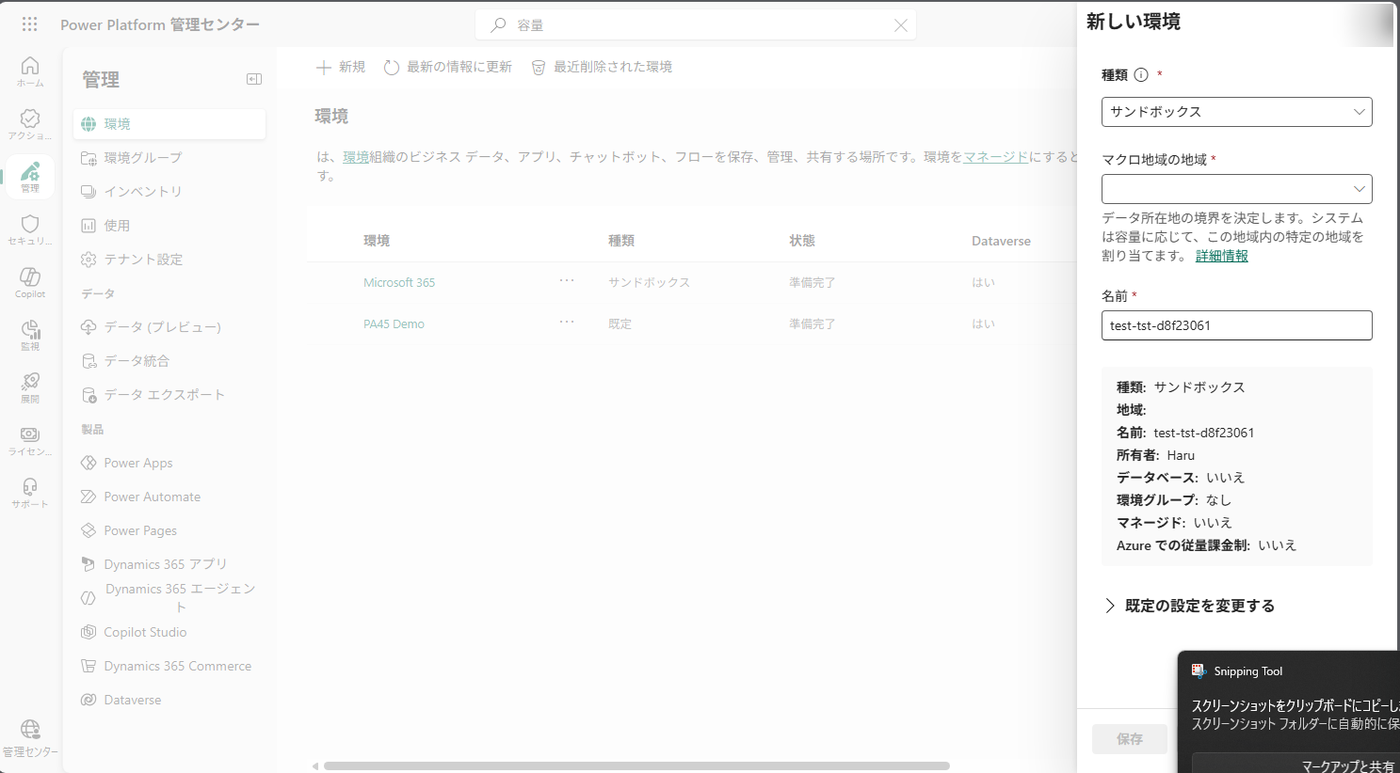Open 環境 in the navigation
The width and height of the screenshot is (1400, 773).
(x=169, y=124)
